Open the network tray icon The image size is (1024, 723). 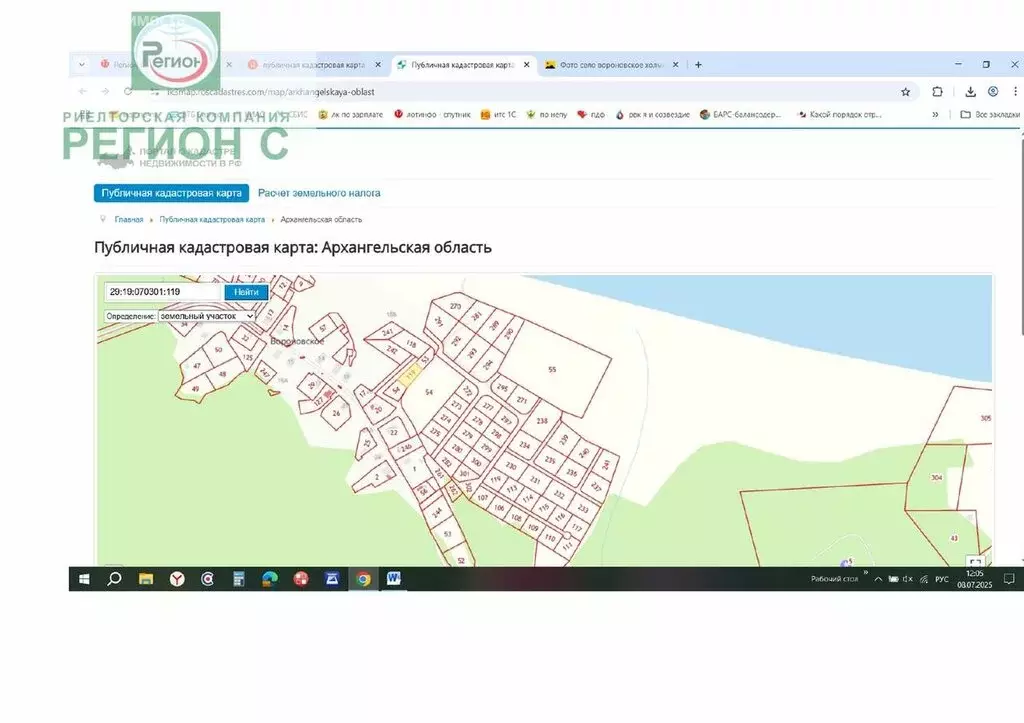tap(924, 579)
